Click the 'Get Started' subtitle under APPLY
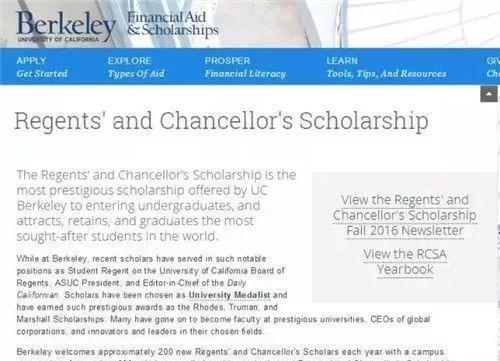The height and width of the screenshot is (361, 500). [42, 73]
